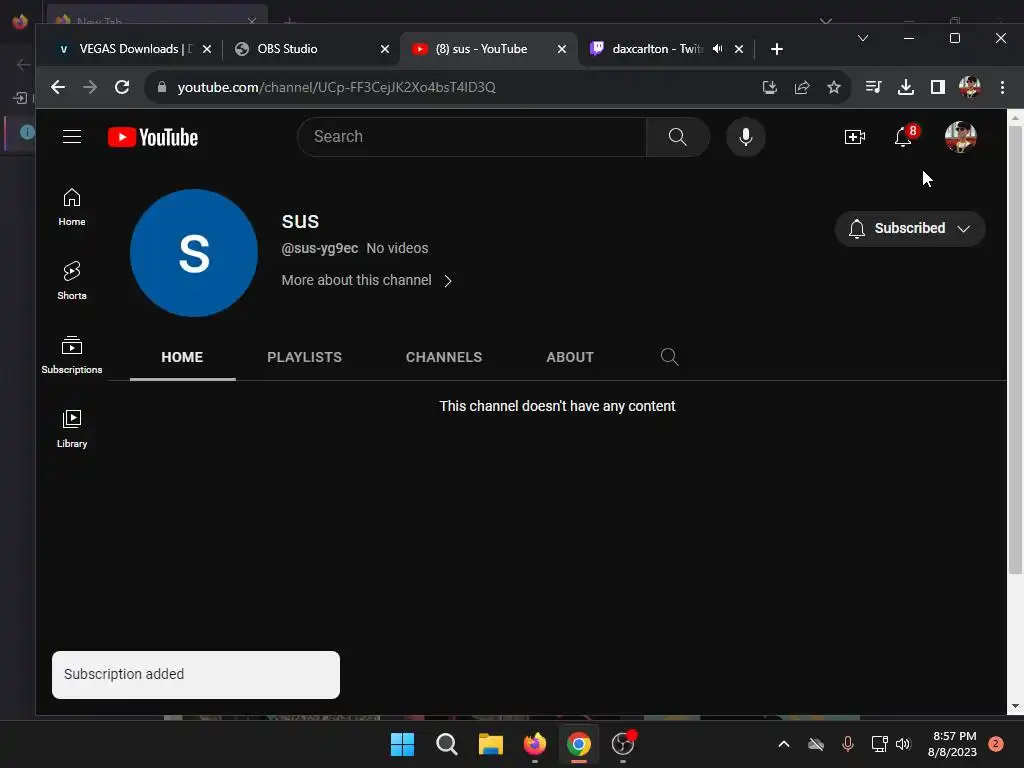The height and width of the screenshot is (768, 1024).
Task: Open media controls icon in toolbar
Action: coord(873,87)
